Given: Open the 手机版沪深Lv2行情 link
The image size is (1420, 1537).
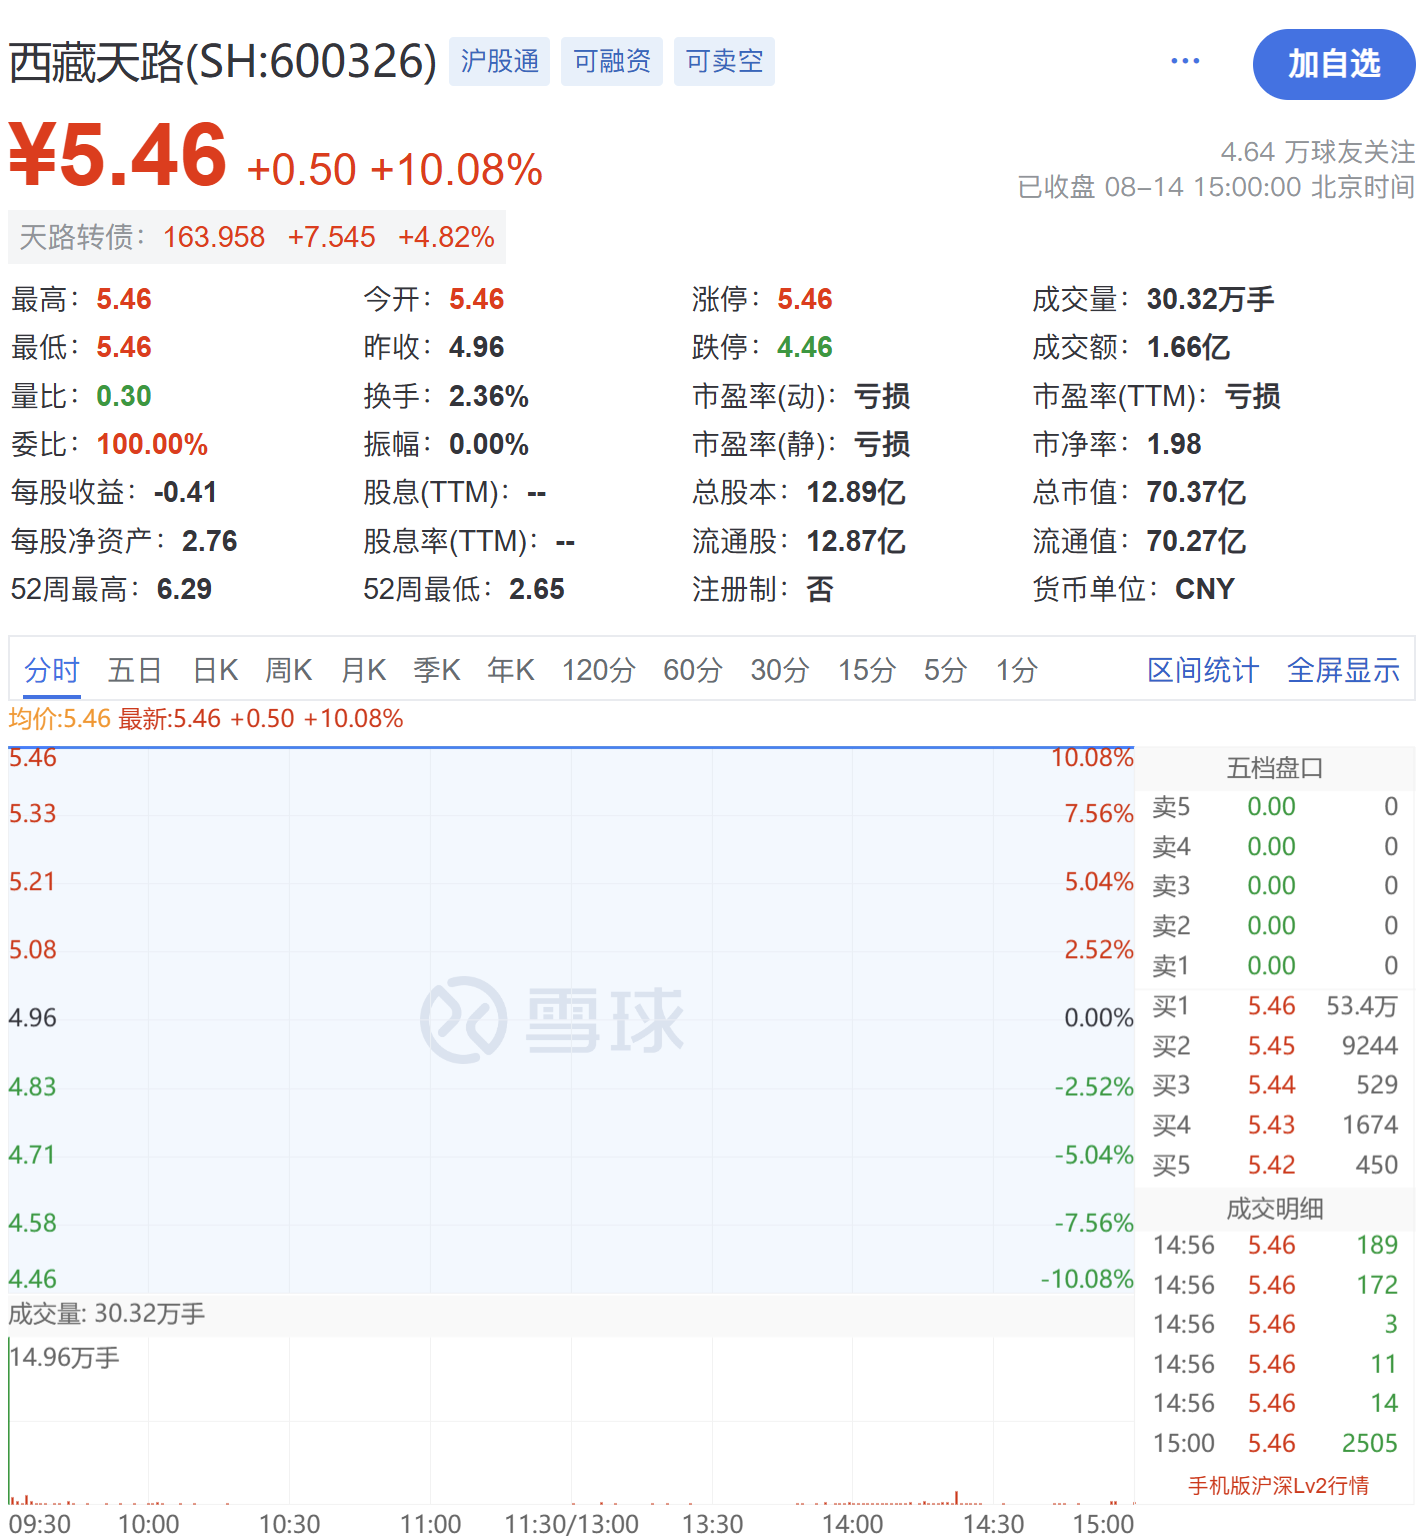Looking at the screenshot, I should tap(1278, 1486).
